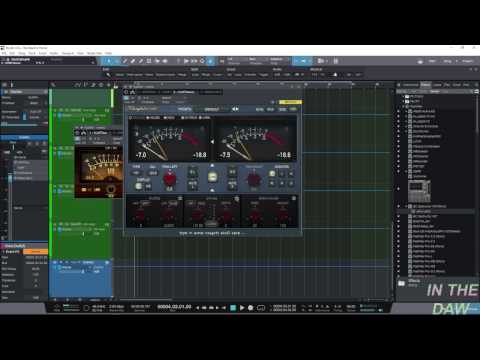Toggle the Loop button in transport
The height and width of the screenshot is (360, 480).
pos(261,308)
